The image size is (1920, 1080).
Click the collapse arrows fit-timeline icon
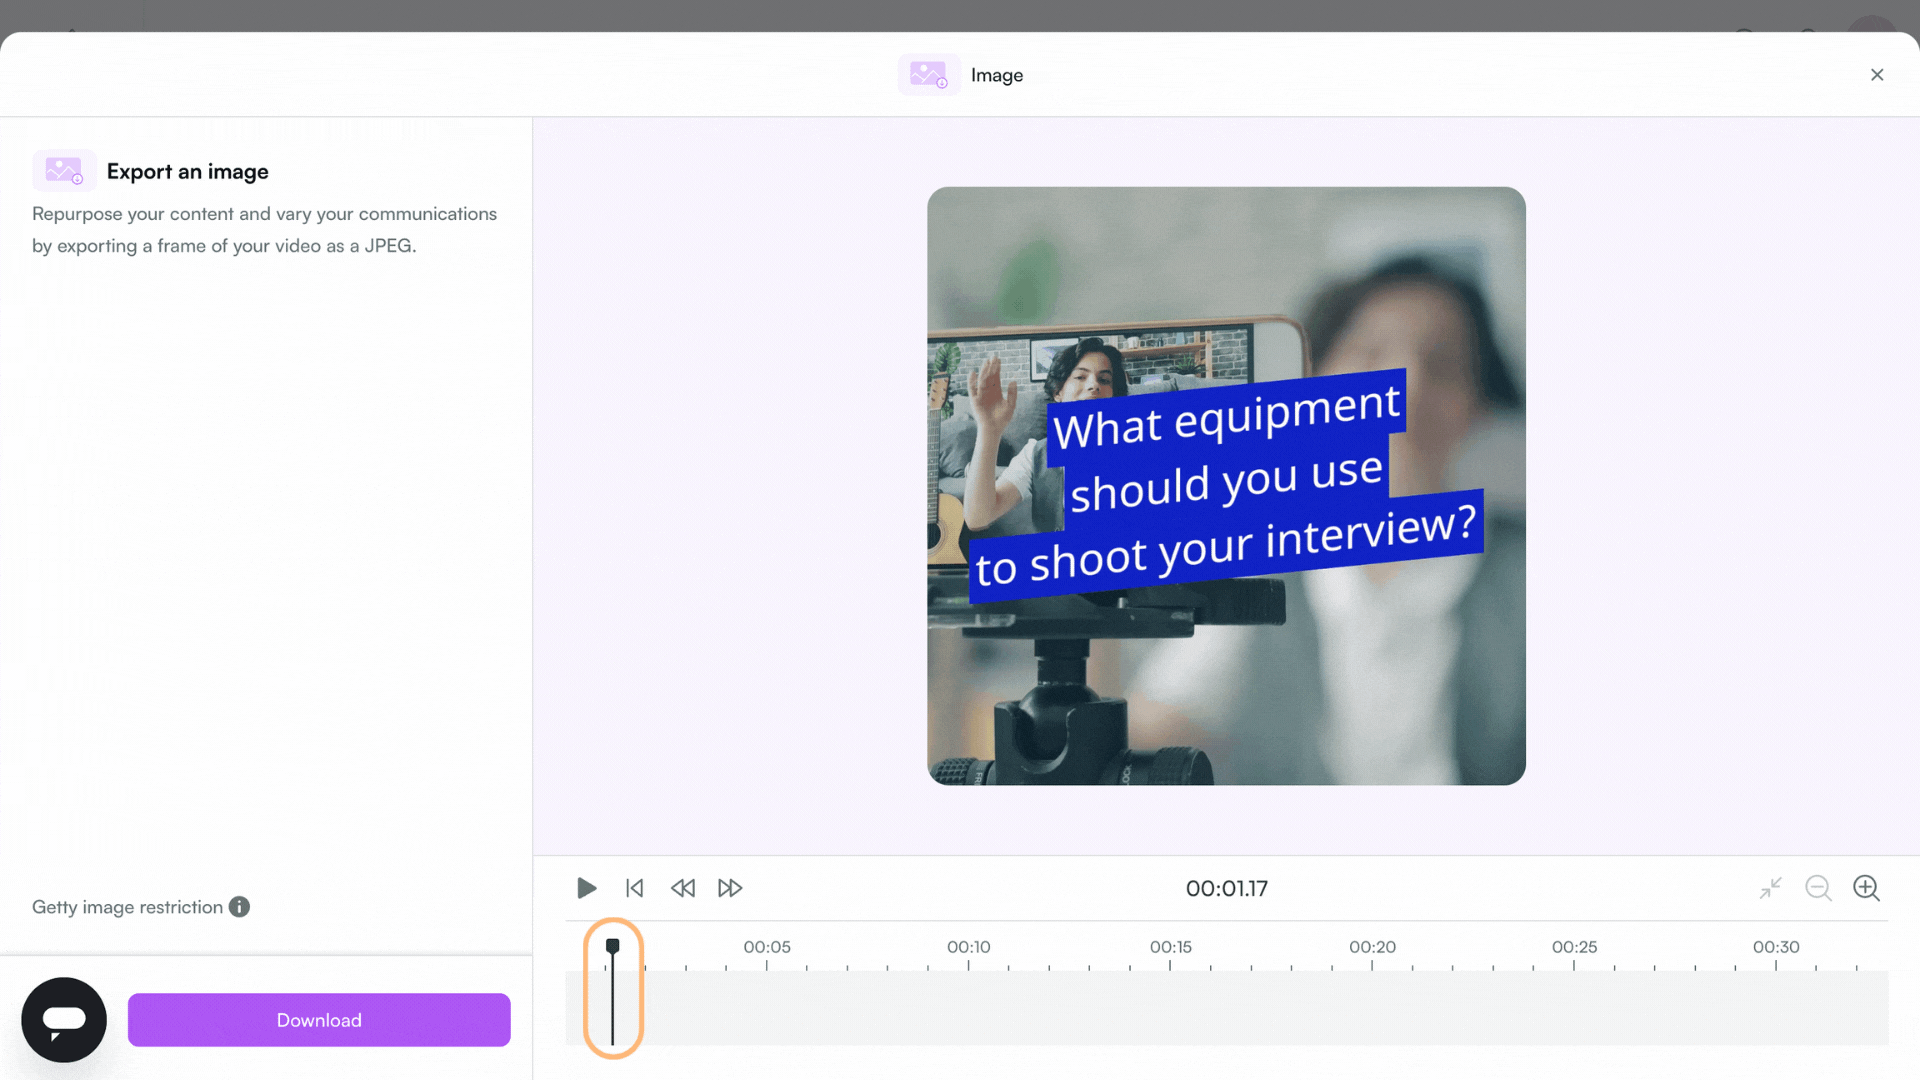click(x=1770, y=888)
